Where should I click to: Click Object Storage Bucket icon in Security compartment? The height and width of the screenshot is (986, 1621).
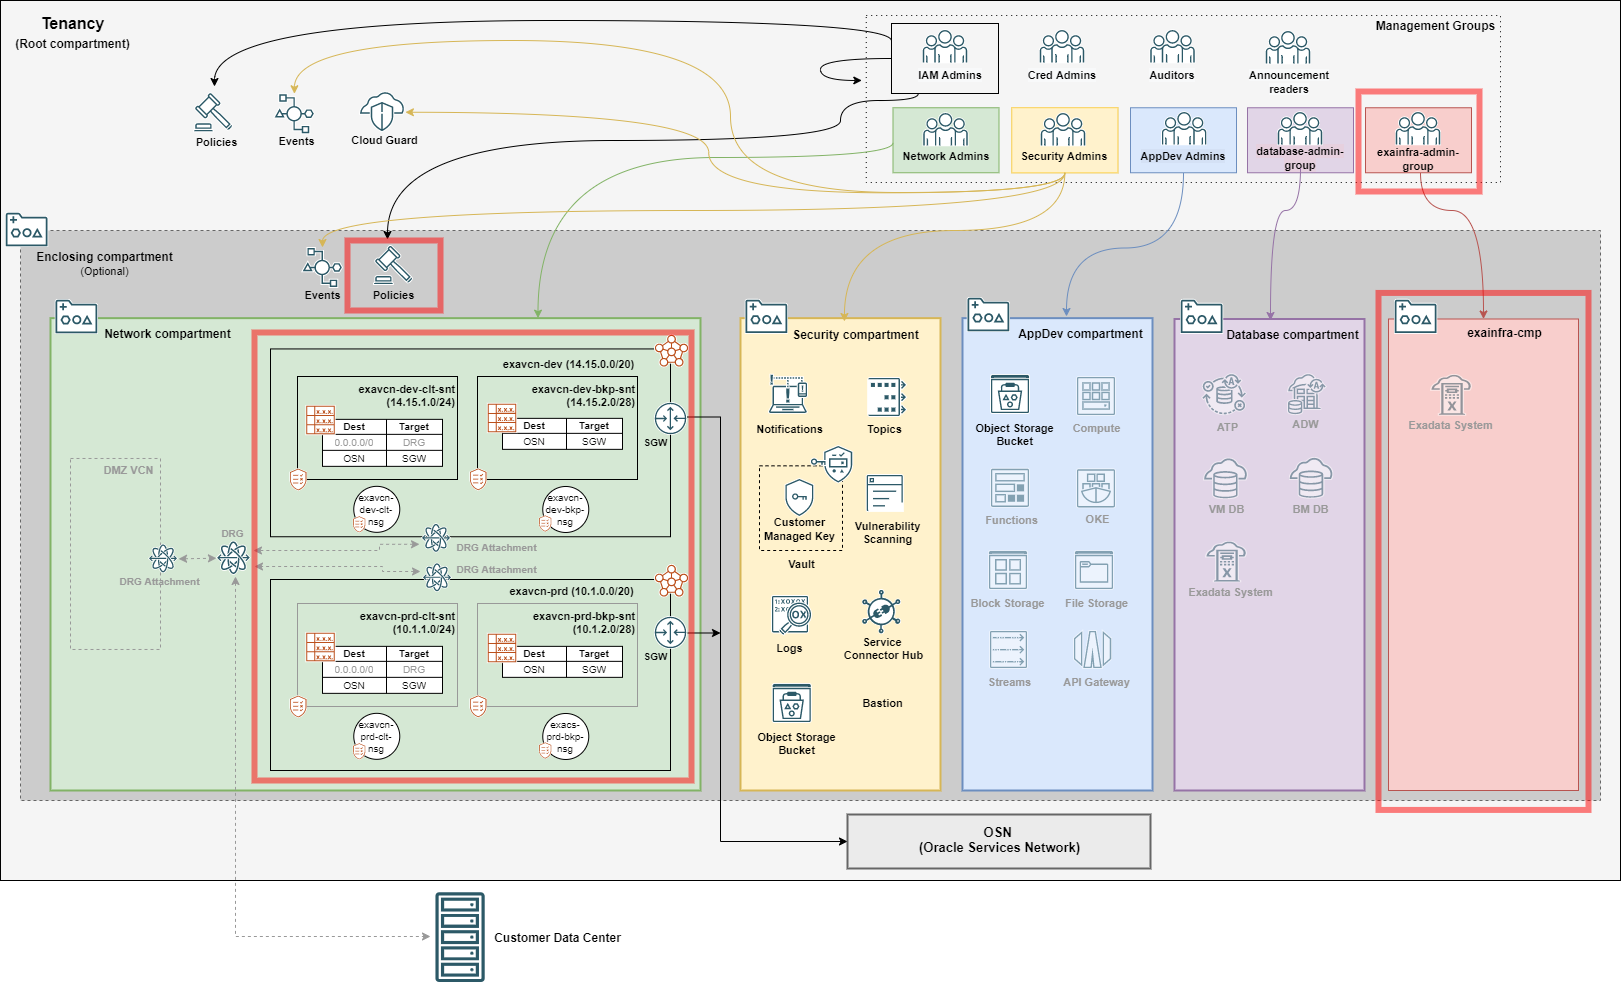[792, 704]
